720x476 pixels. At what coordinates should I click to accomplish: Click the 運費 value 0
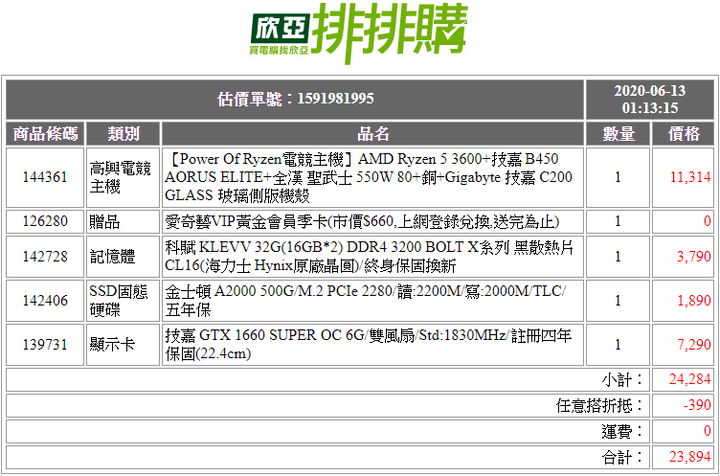[707, 431]
